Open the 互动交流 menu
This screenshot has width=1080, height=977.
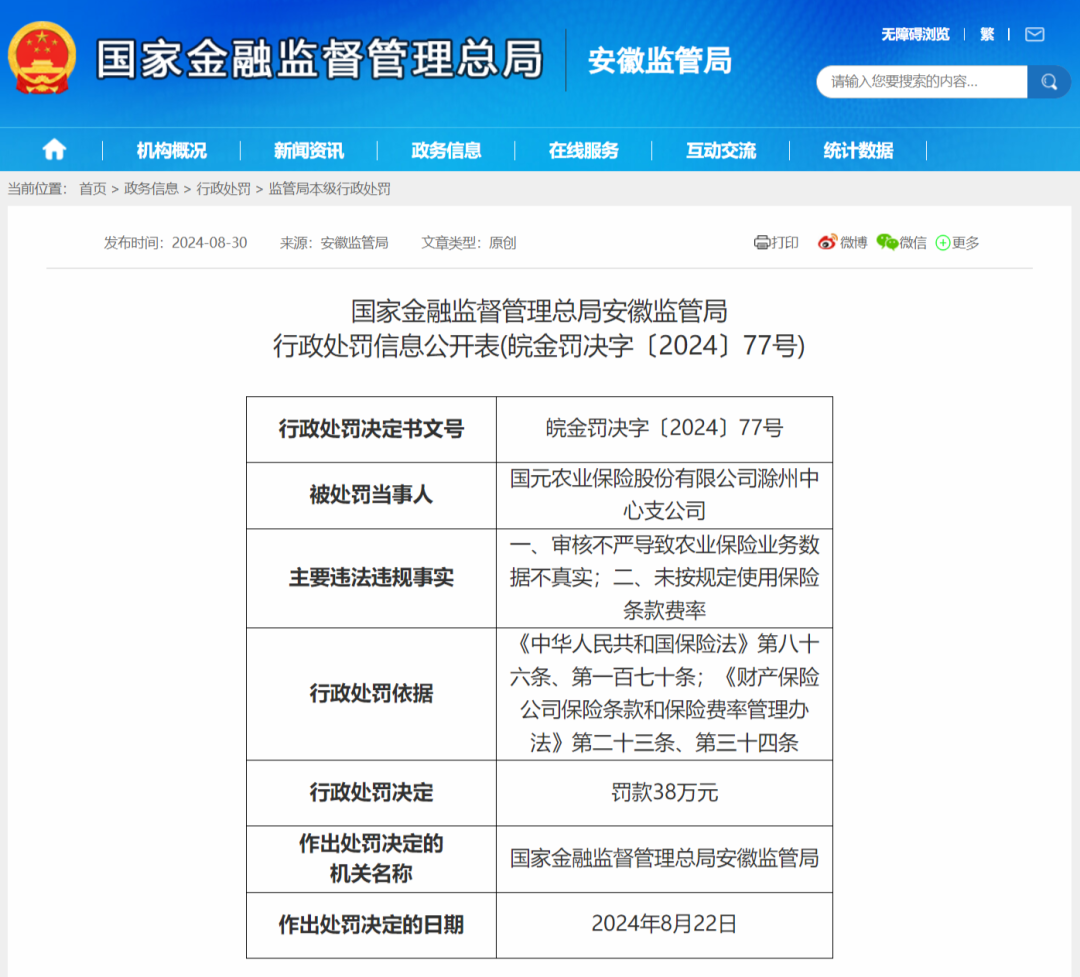coord(720,150)
